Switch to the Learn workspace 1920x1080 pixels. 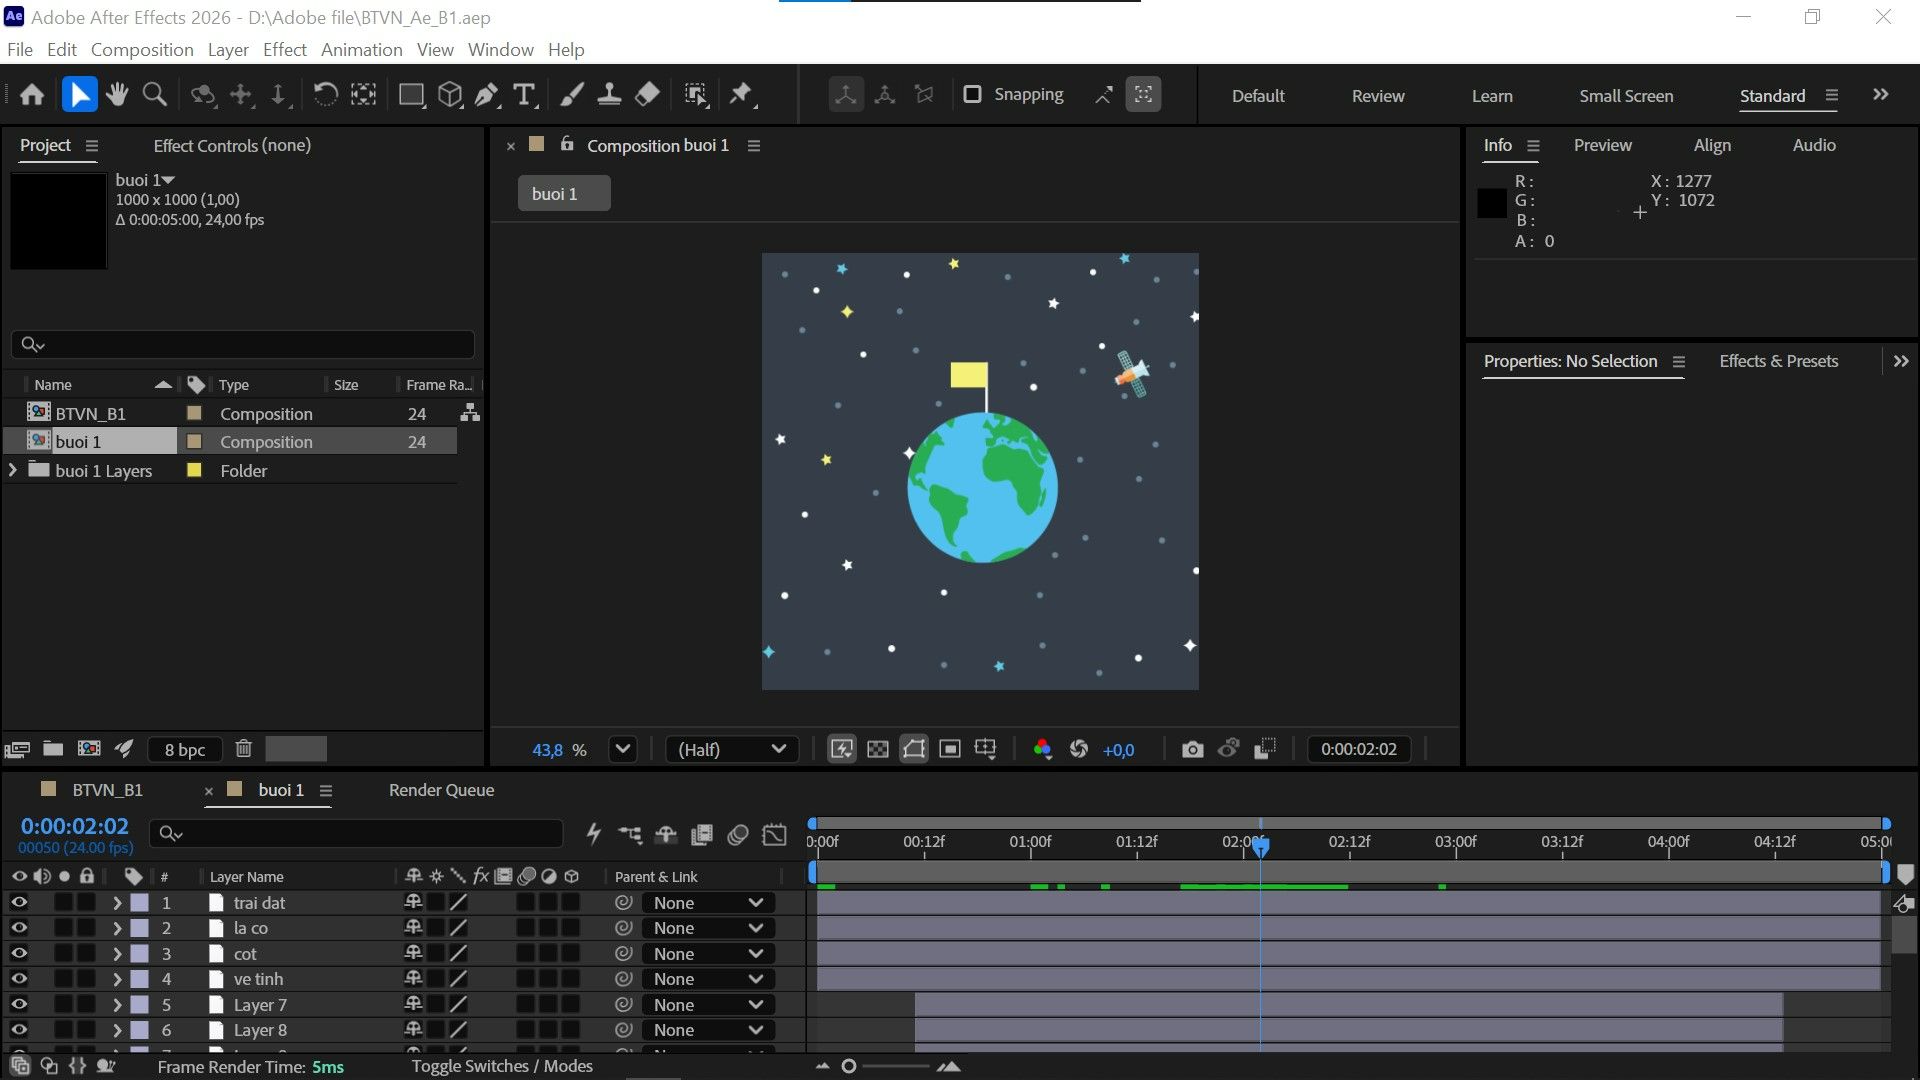(x=1492, y=96)
